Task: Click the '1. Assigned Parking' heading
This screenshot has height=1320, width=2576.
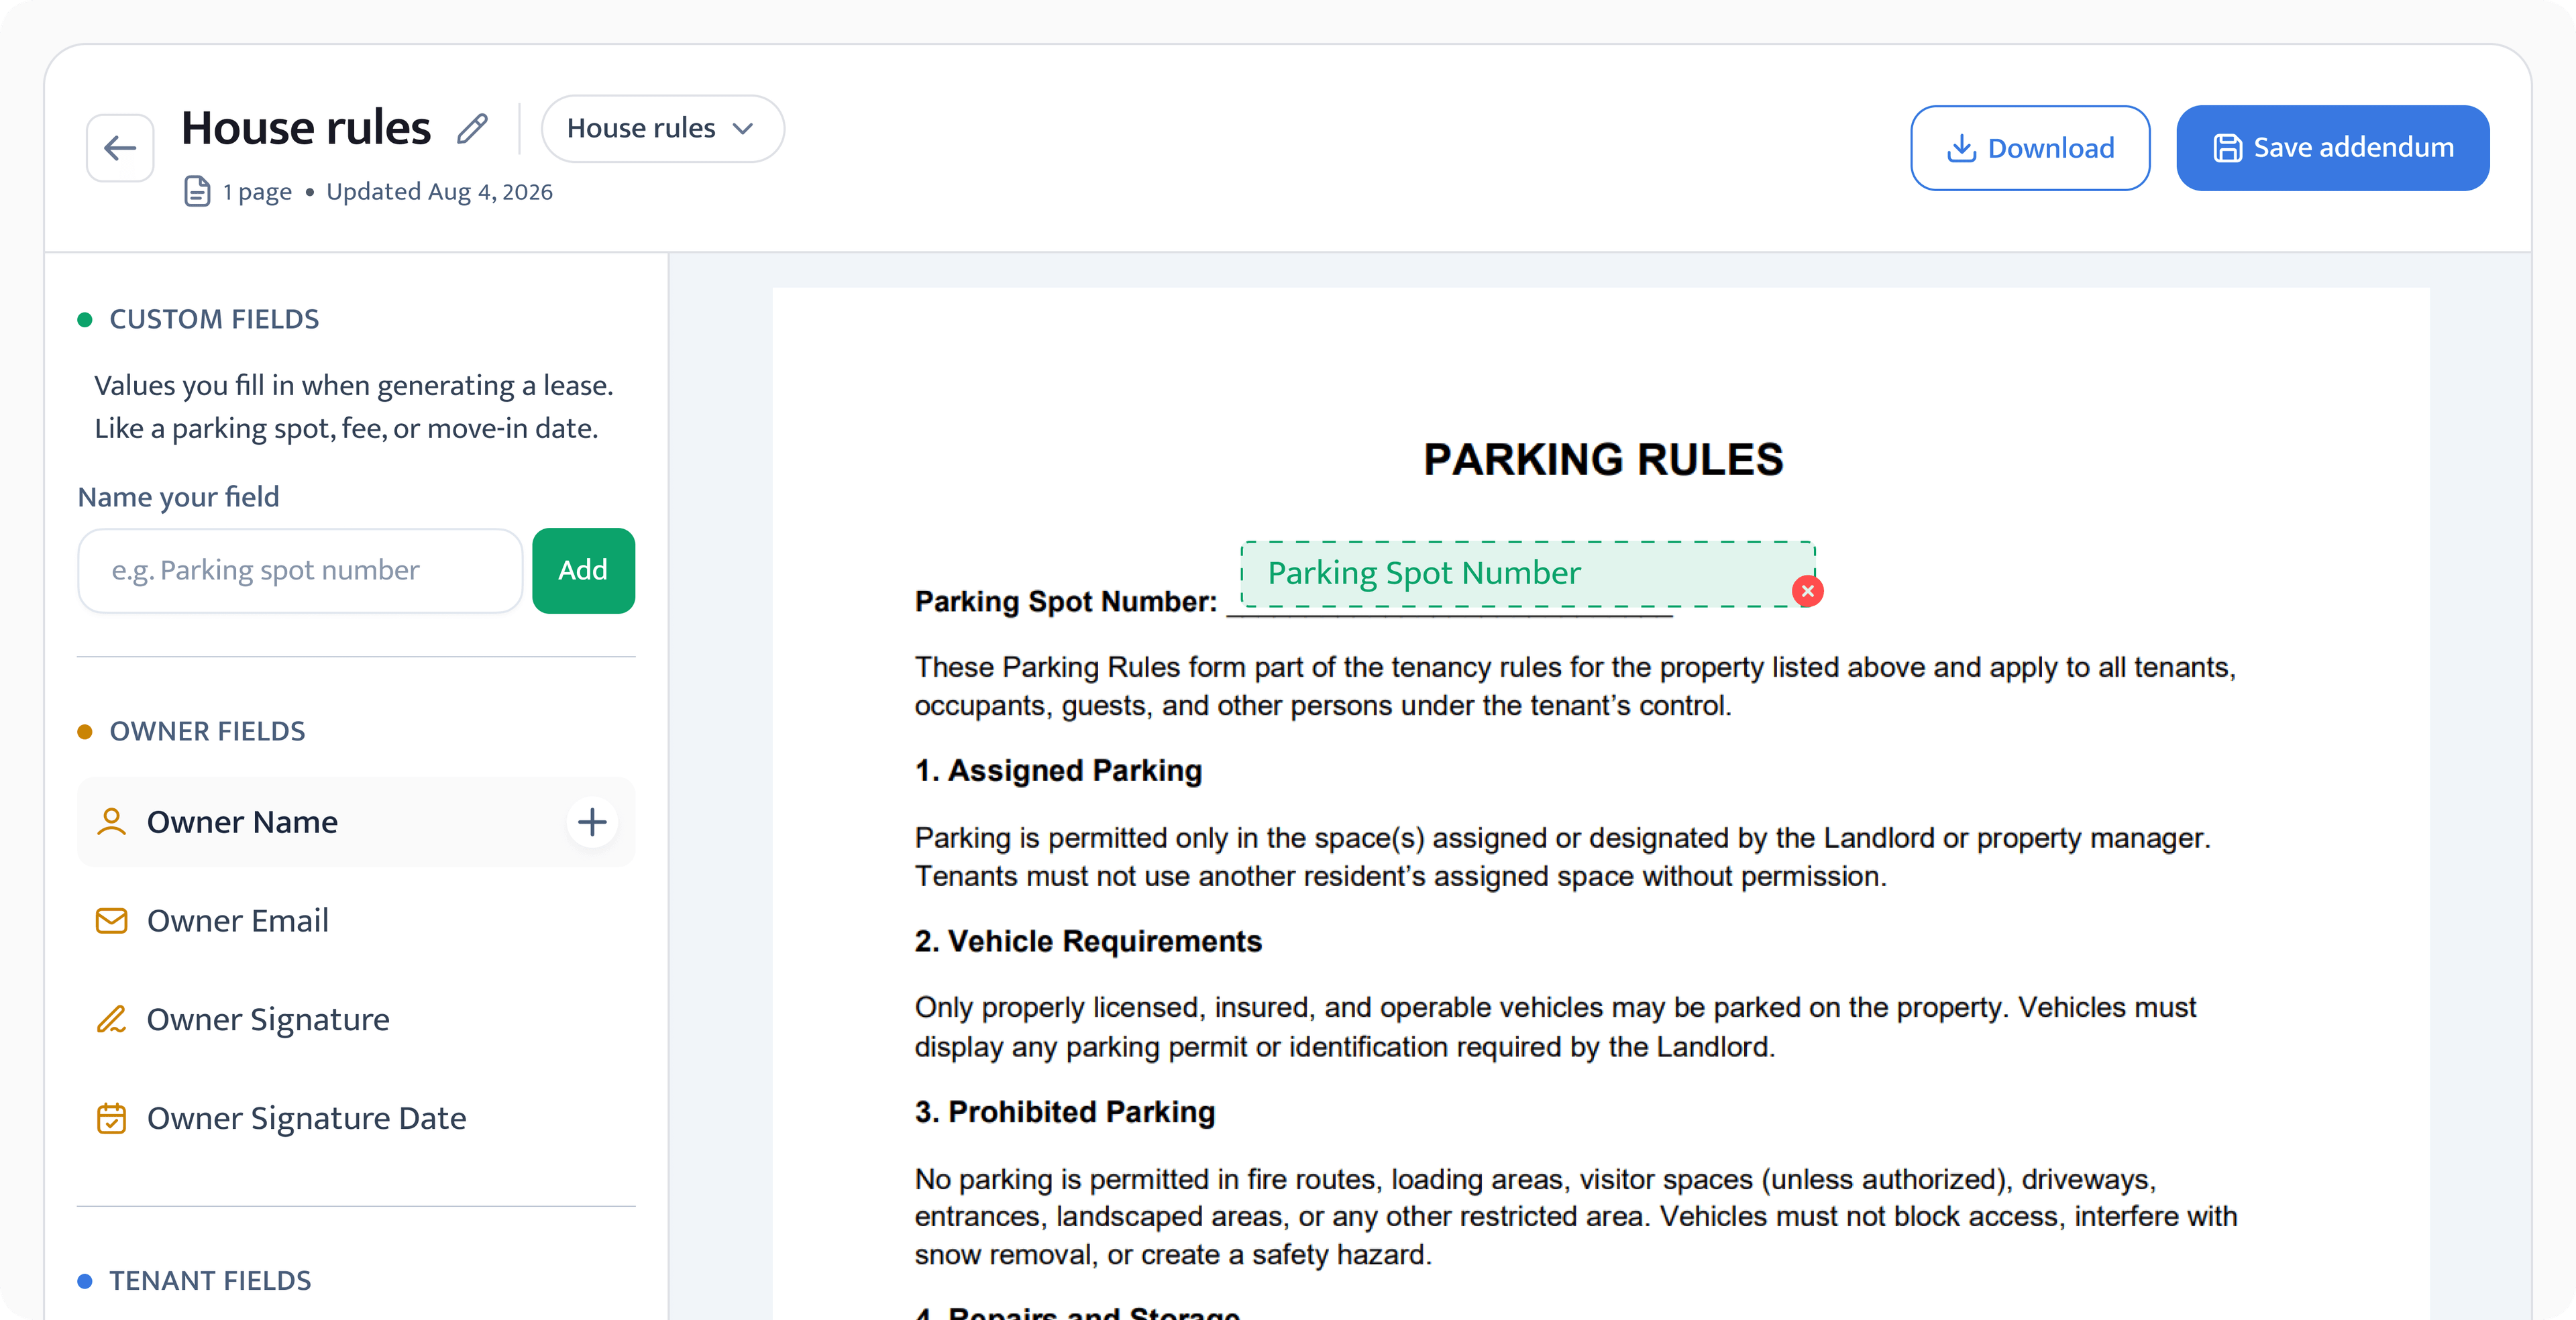Action: (x=1058, y=770)
